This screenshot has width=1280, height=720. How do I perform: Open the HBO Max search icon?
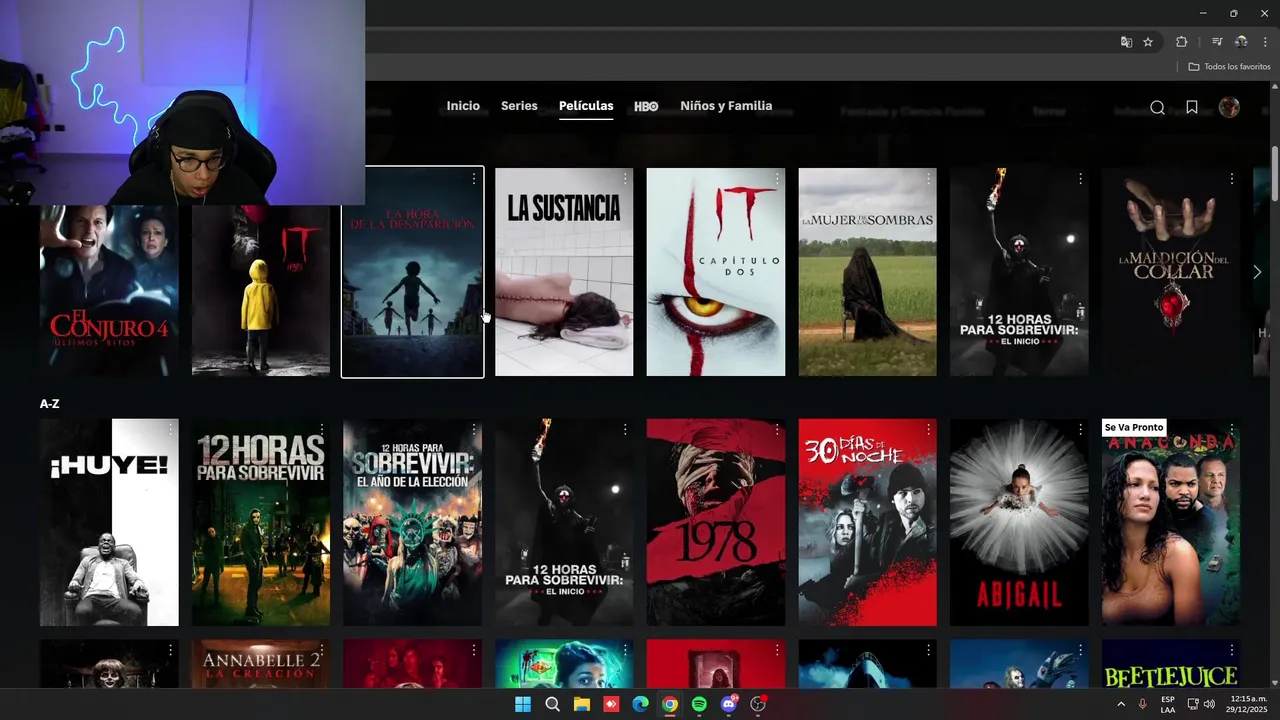(1157, 108)
